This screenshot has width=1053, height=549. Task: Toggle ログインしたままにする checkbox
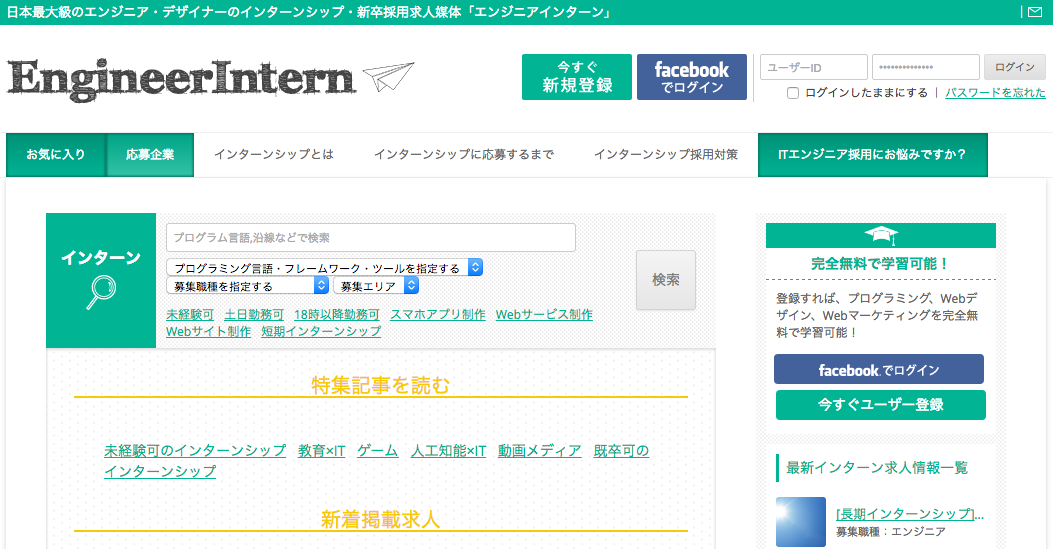(792, 93)
